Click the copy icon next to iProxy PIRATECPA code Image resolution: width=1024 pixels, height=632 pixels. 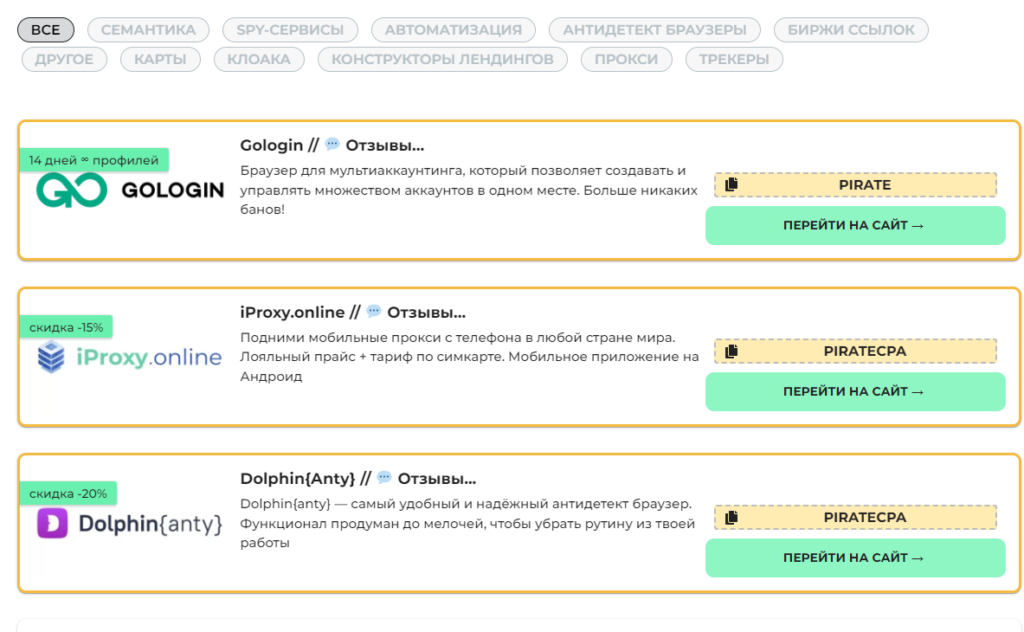pos(731,351)
